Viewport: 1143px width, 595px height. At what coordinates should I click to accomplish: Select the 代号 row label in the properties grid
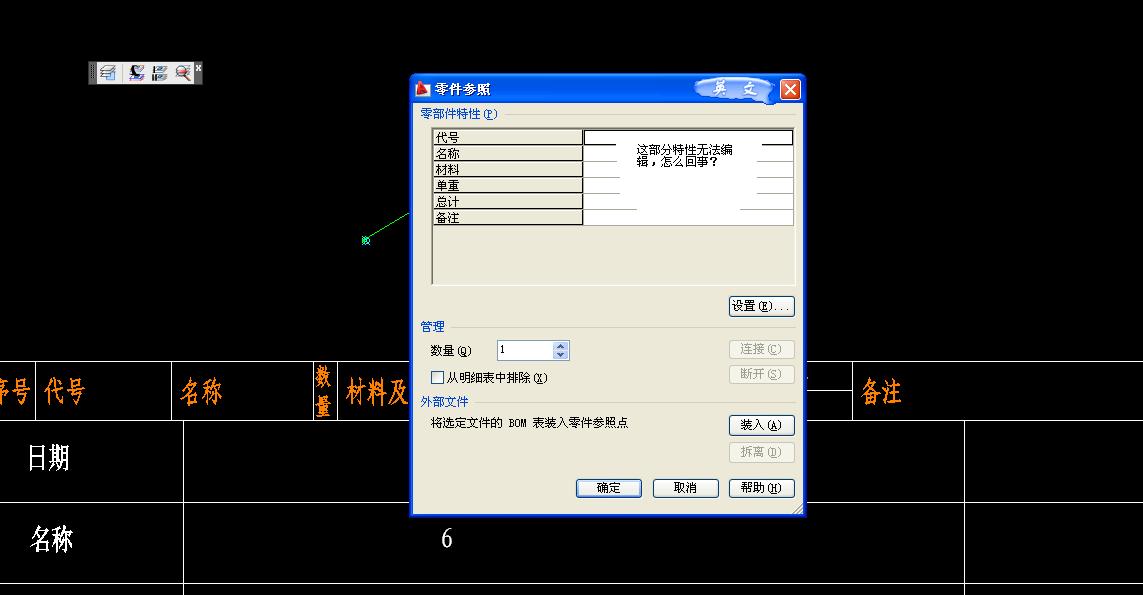coord(508,137)
